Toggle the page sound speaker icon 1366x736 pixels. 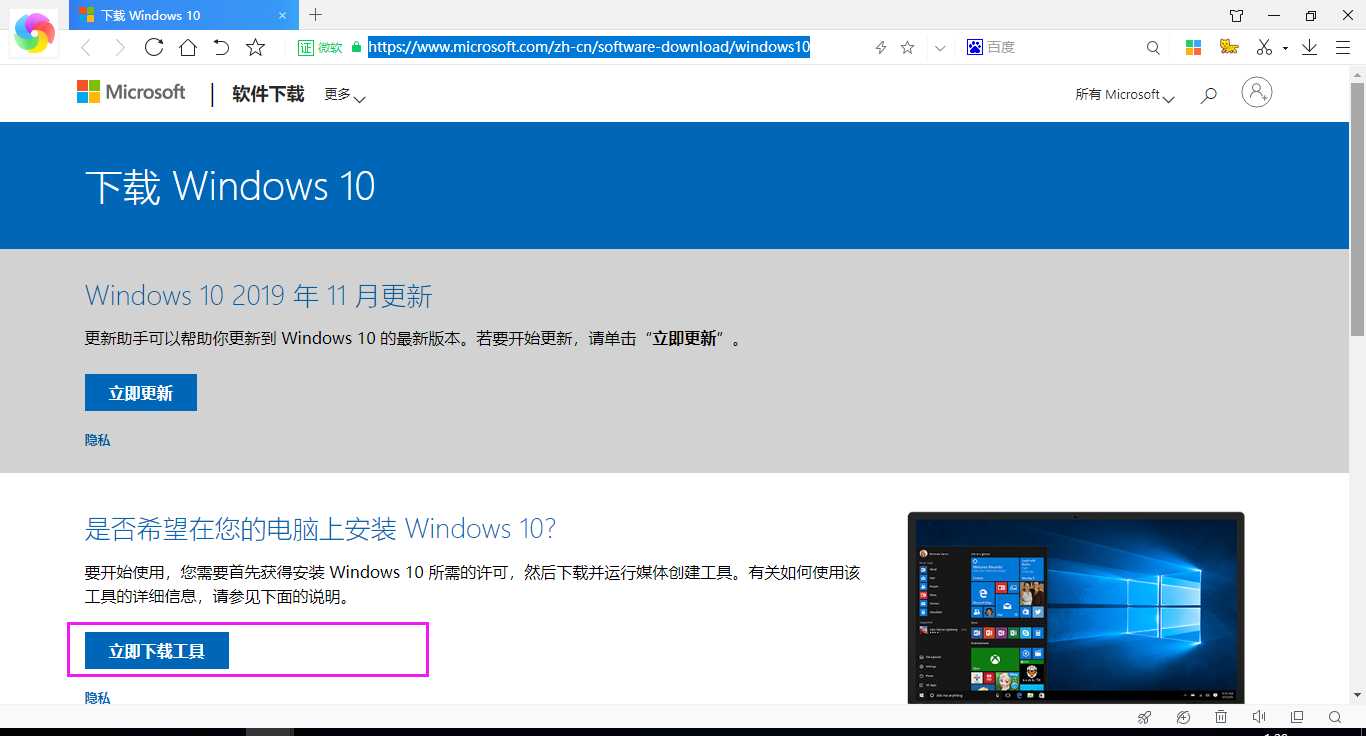(1259, 717)
